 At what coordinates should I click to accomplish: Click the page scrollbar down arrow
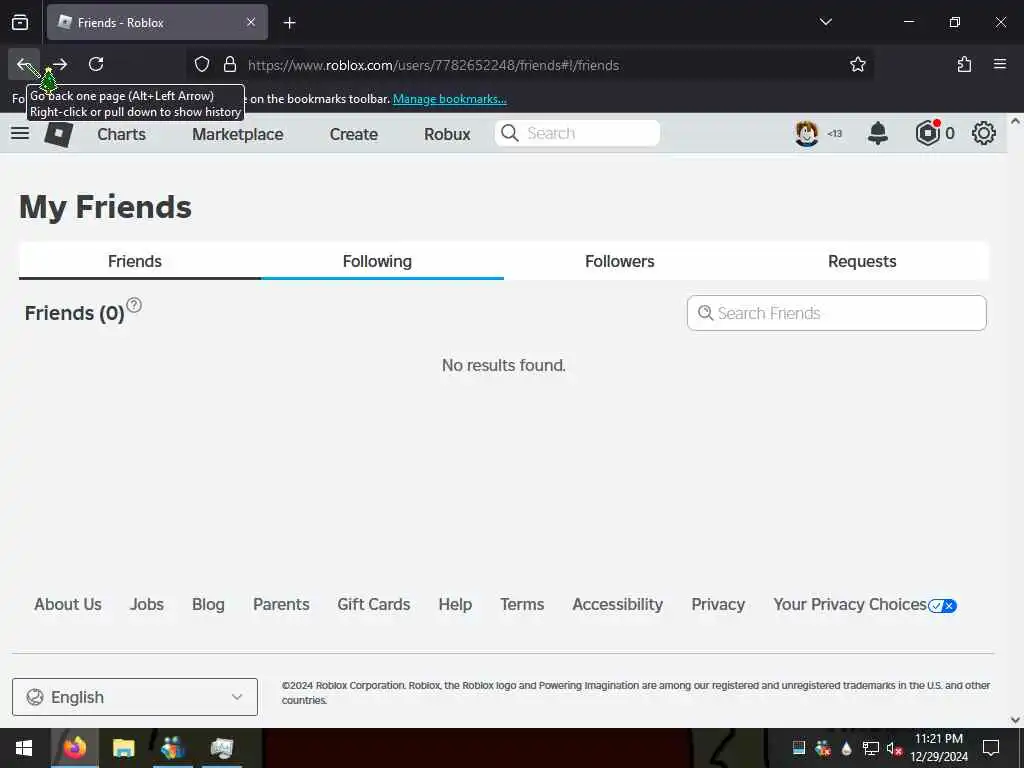[x=1015, y=720]
